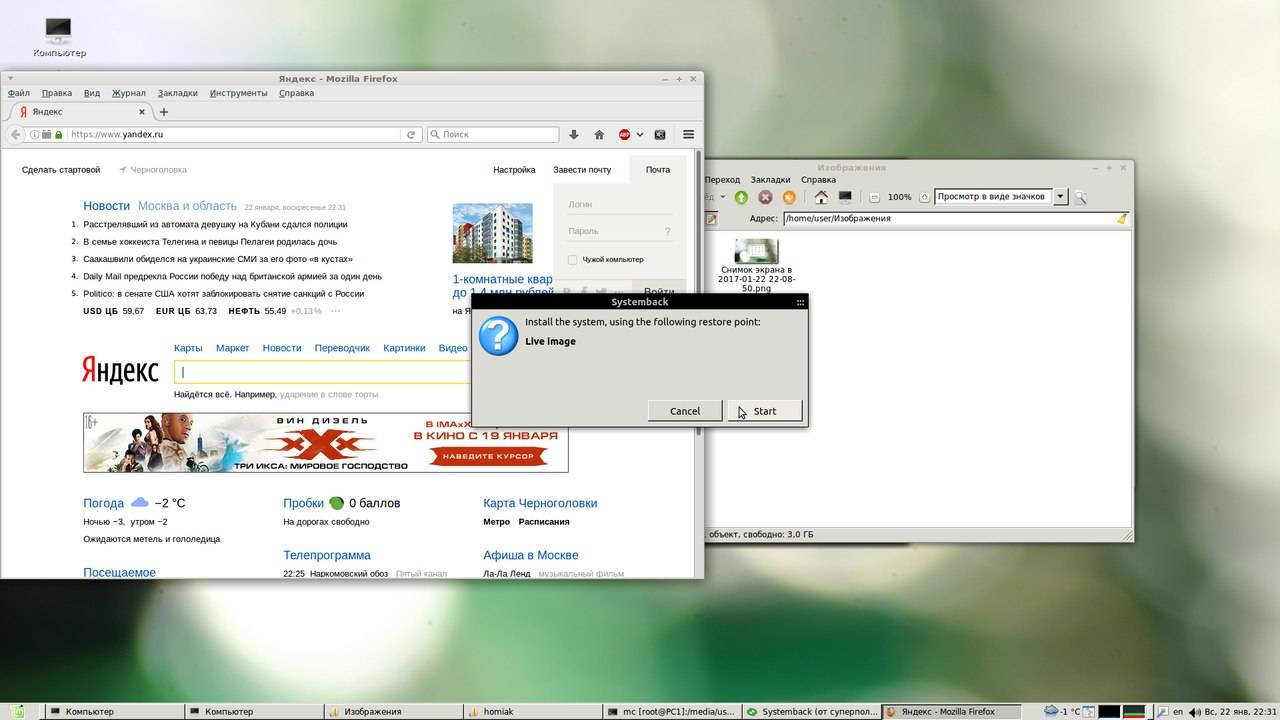
Task: Click the volume speaker tray icon
Action: click(x=1194, y=712)
